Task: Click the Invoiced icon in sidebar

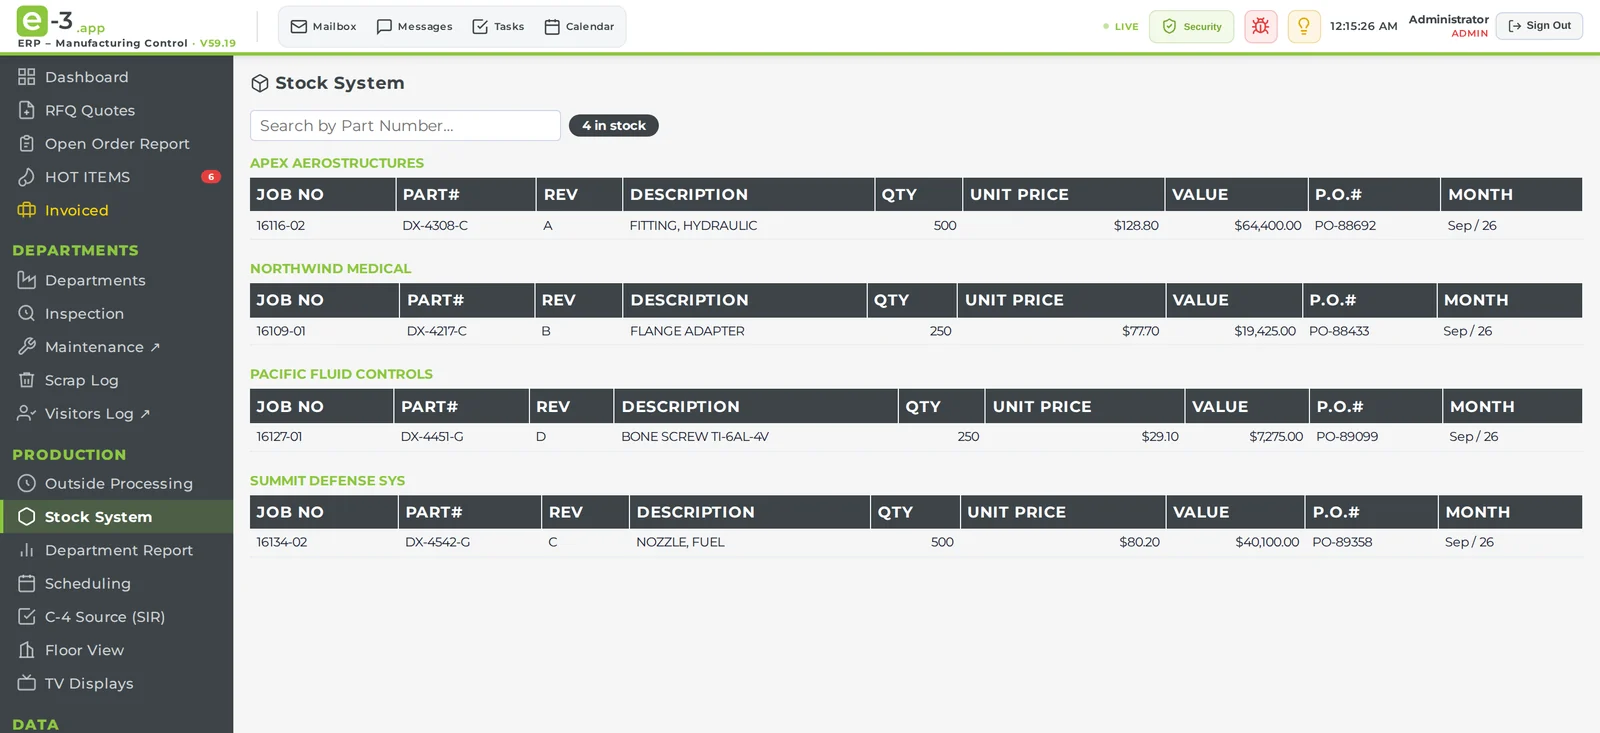Action: tap(27, 210)
